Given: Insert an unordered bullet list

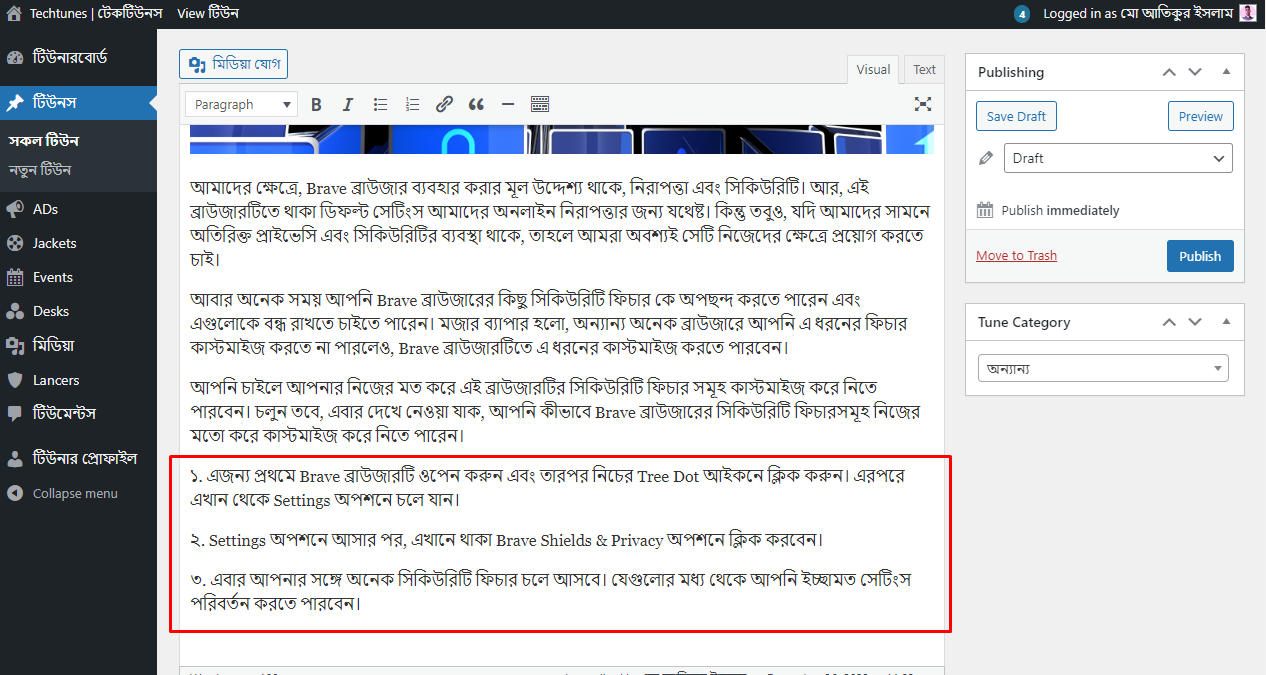Looking at the screenshot, I should coord(380,103).
